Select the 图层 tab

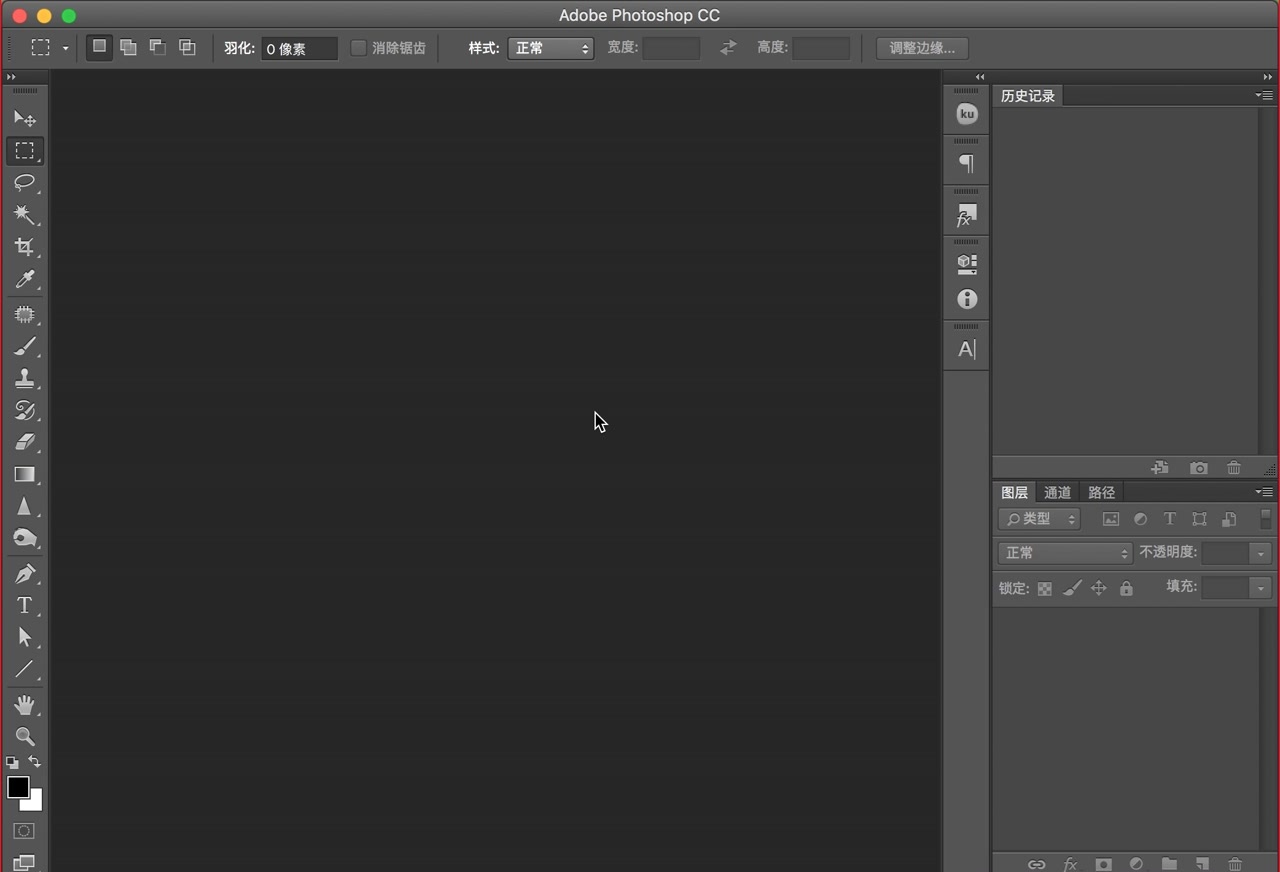point(1014,492)
